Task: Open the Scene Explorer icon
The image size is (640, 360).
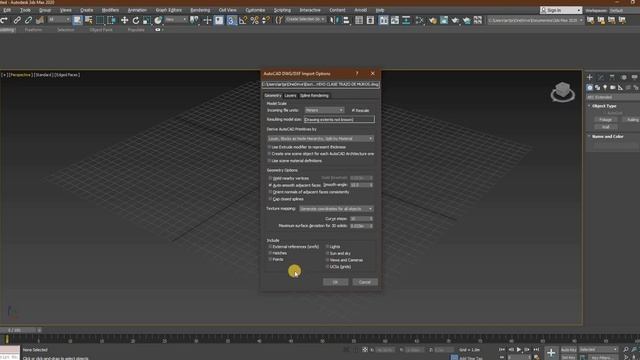Action: point(359,20)
